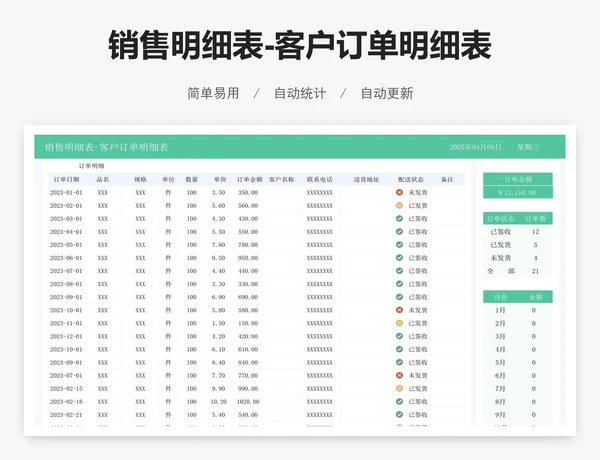Screen dimensions: 600x460
Task: Click the date 2025年04月09日 in the banner
Action: pyautogui.click(x=475, y=147)
